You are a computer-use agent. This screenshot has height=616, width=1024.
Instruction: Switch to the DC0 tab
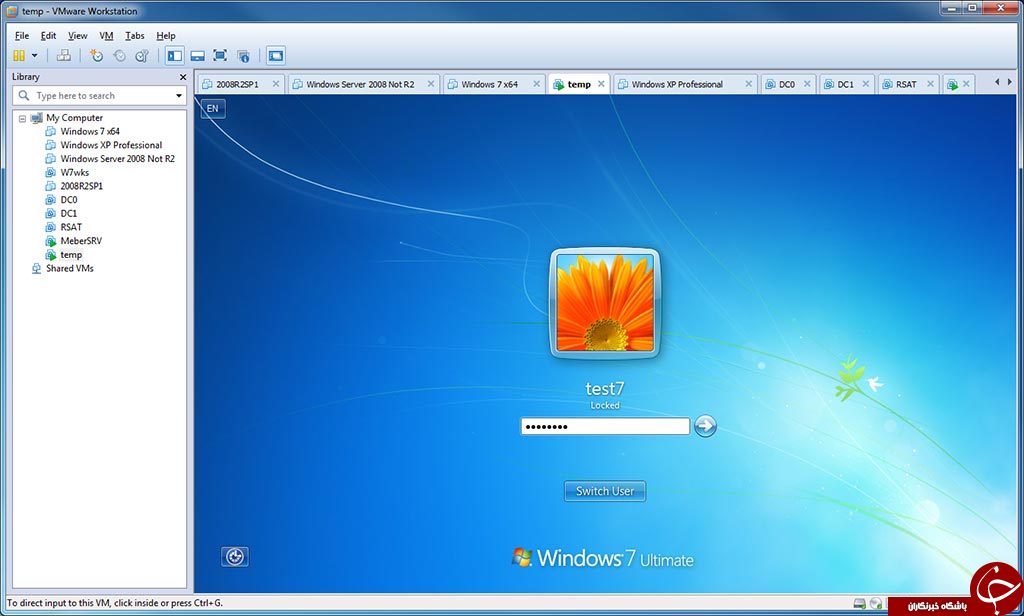(786, 84)
